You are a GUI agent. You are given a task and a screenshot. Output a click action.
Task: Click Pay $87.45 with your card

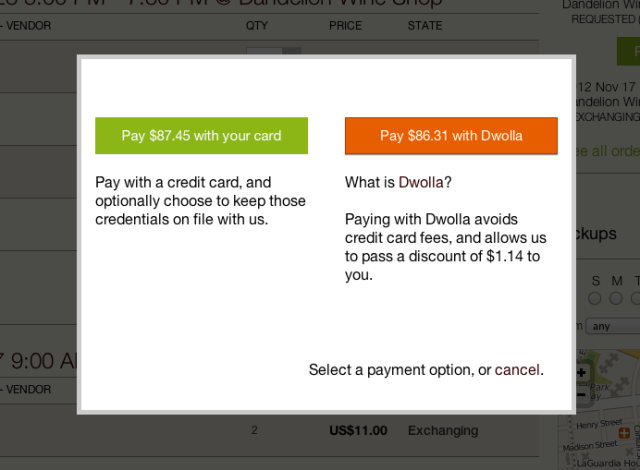point(201,136)
